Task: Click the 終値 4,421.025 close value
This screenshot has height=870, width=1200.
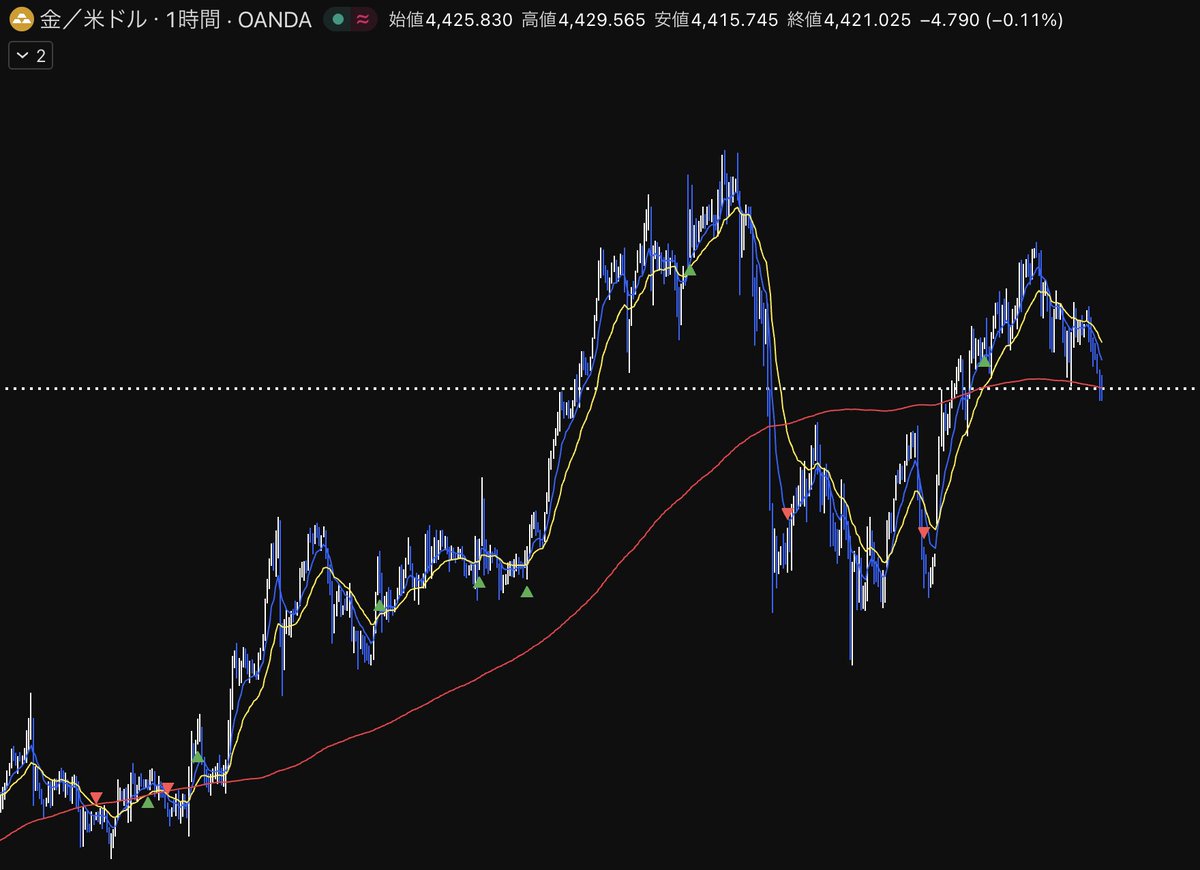Action: (x=849, y=19)
